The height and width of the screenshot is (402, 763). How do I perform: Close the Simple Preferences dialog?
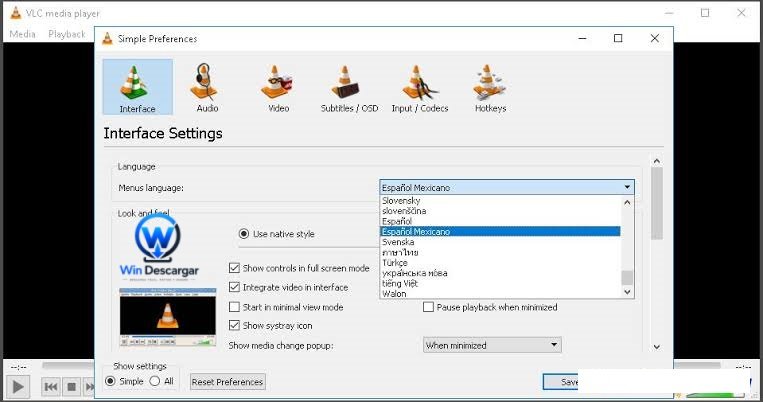pos(654,38)
